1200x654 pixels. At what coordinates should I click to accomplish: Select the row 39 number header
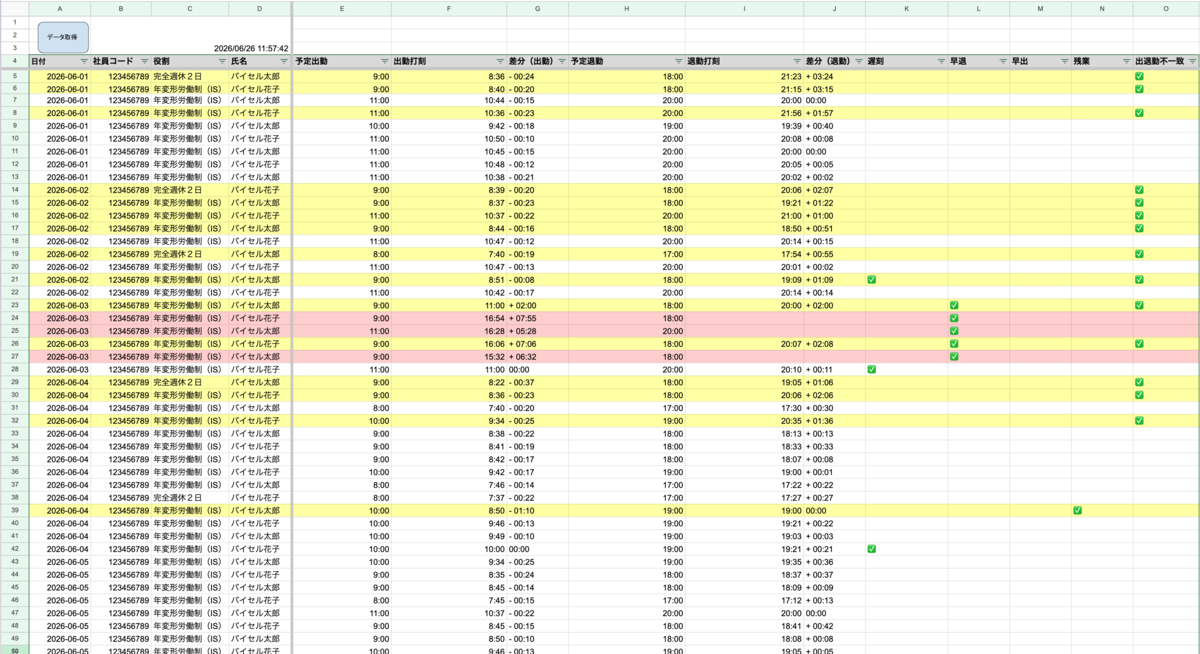coord(14,510)
